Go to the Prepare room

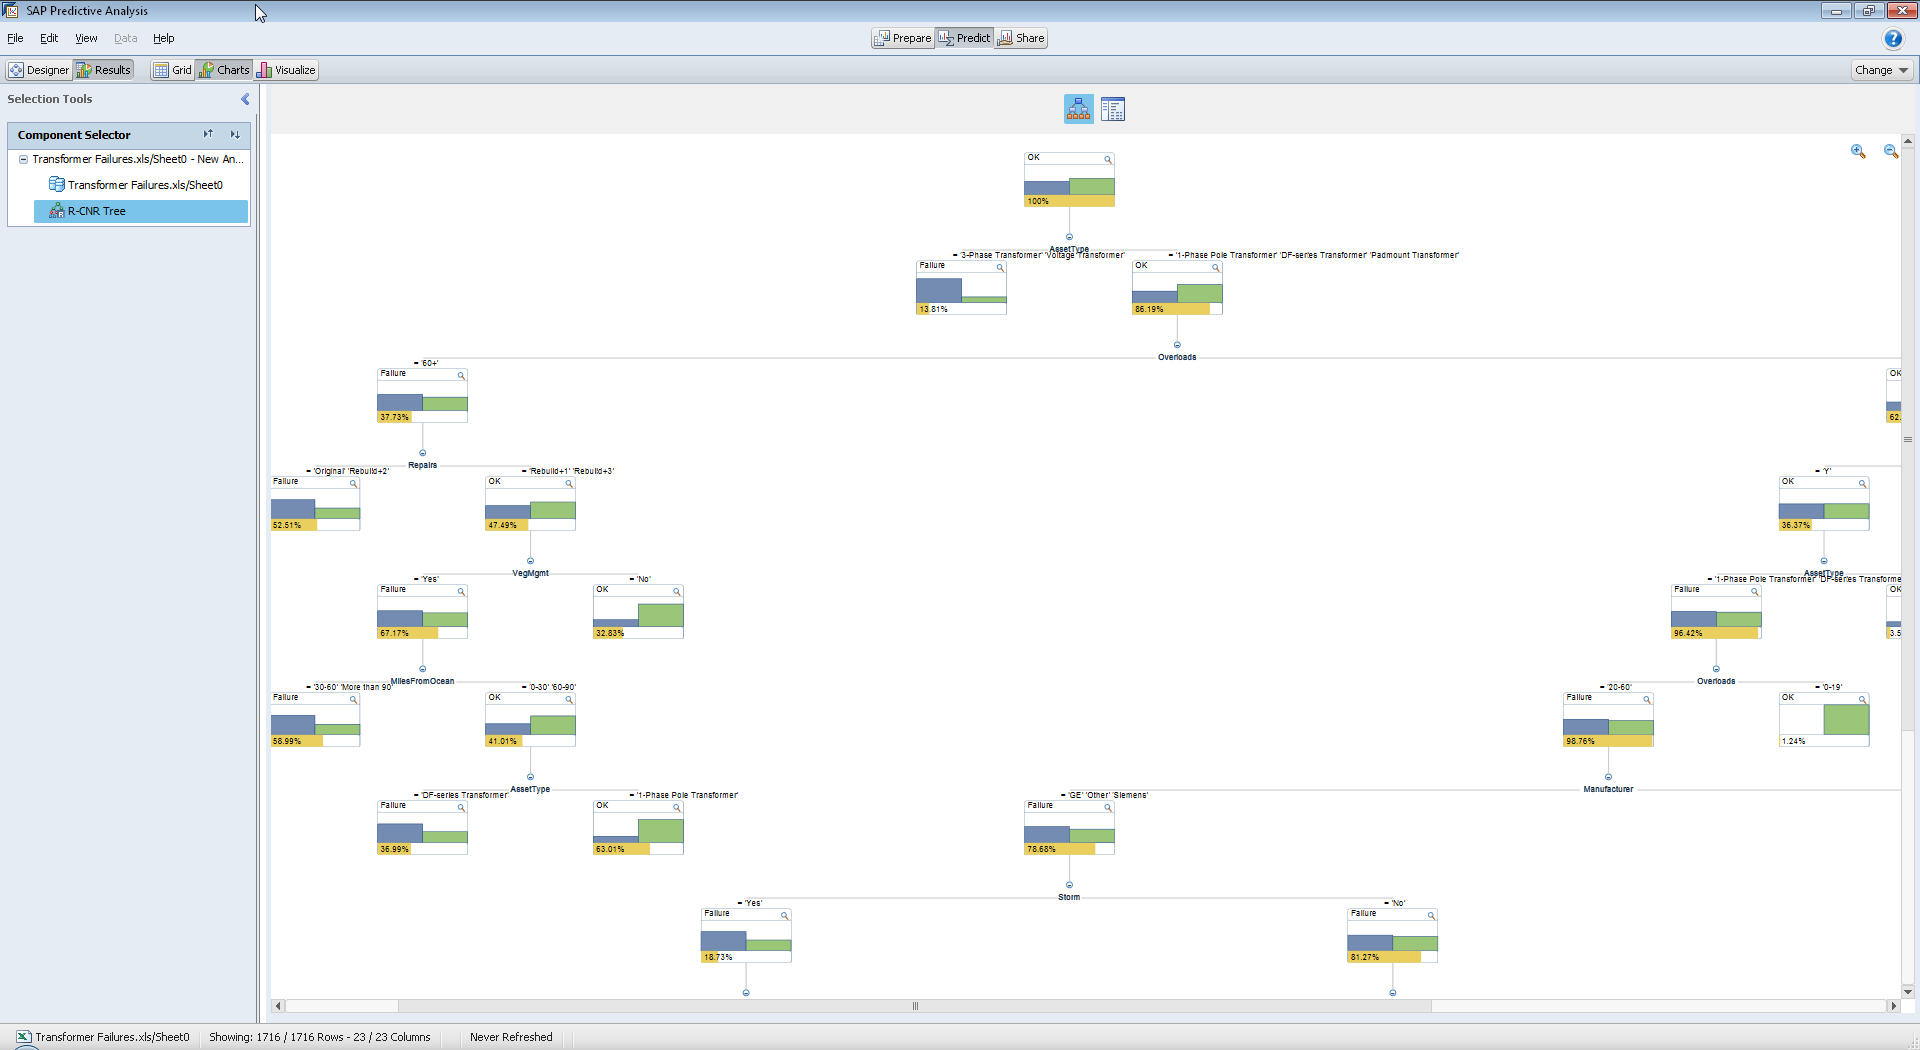[903, 38]
